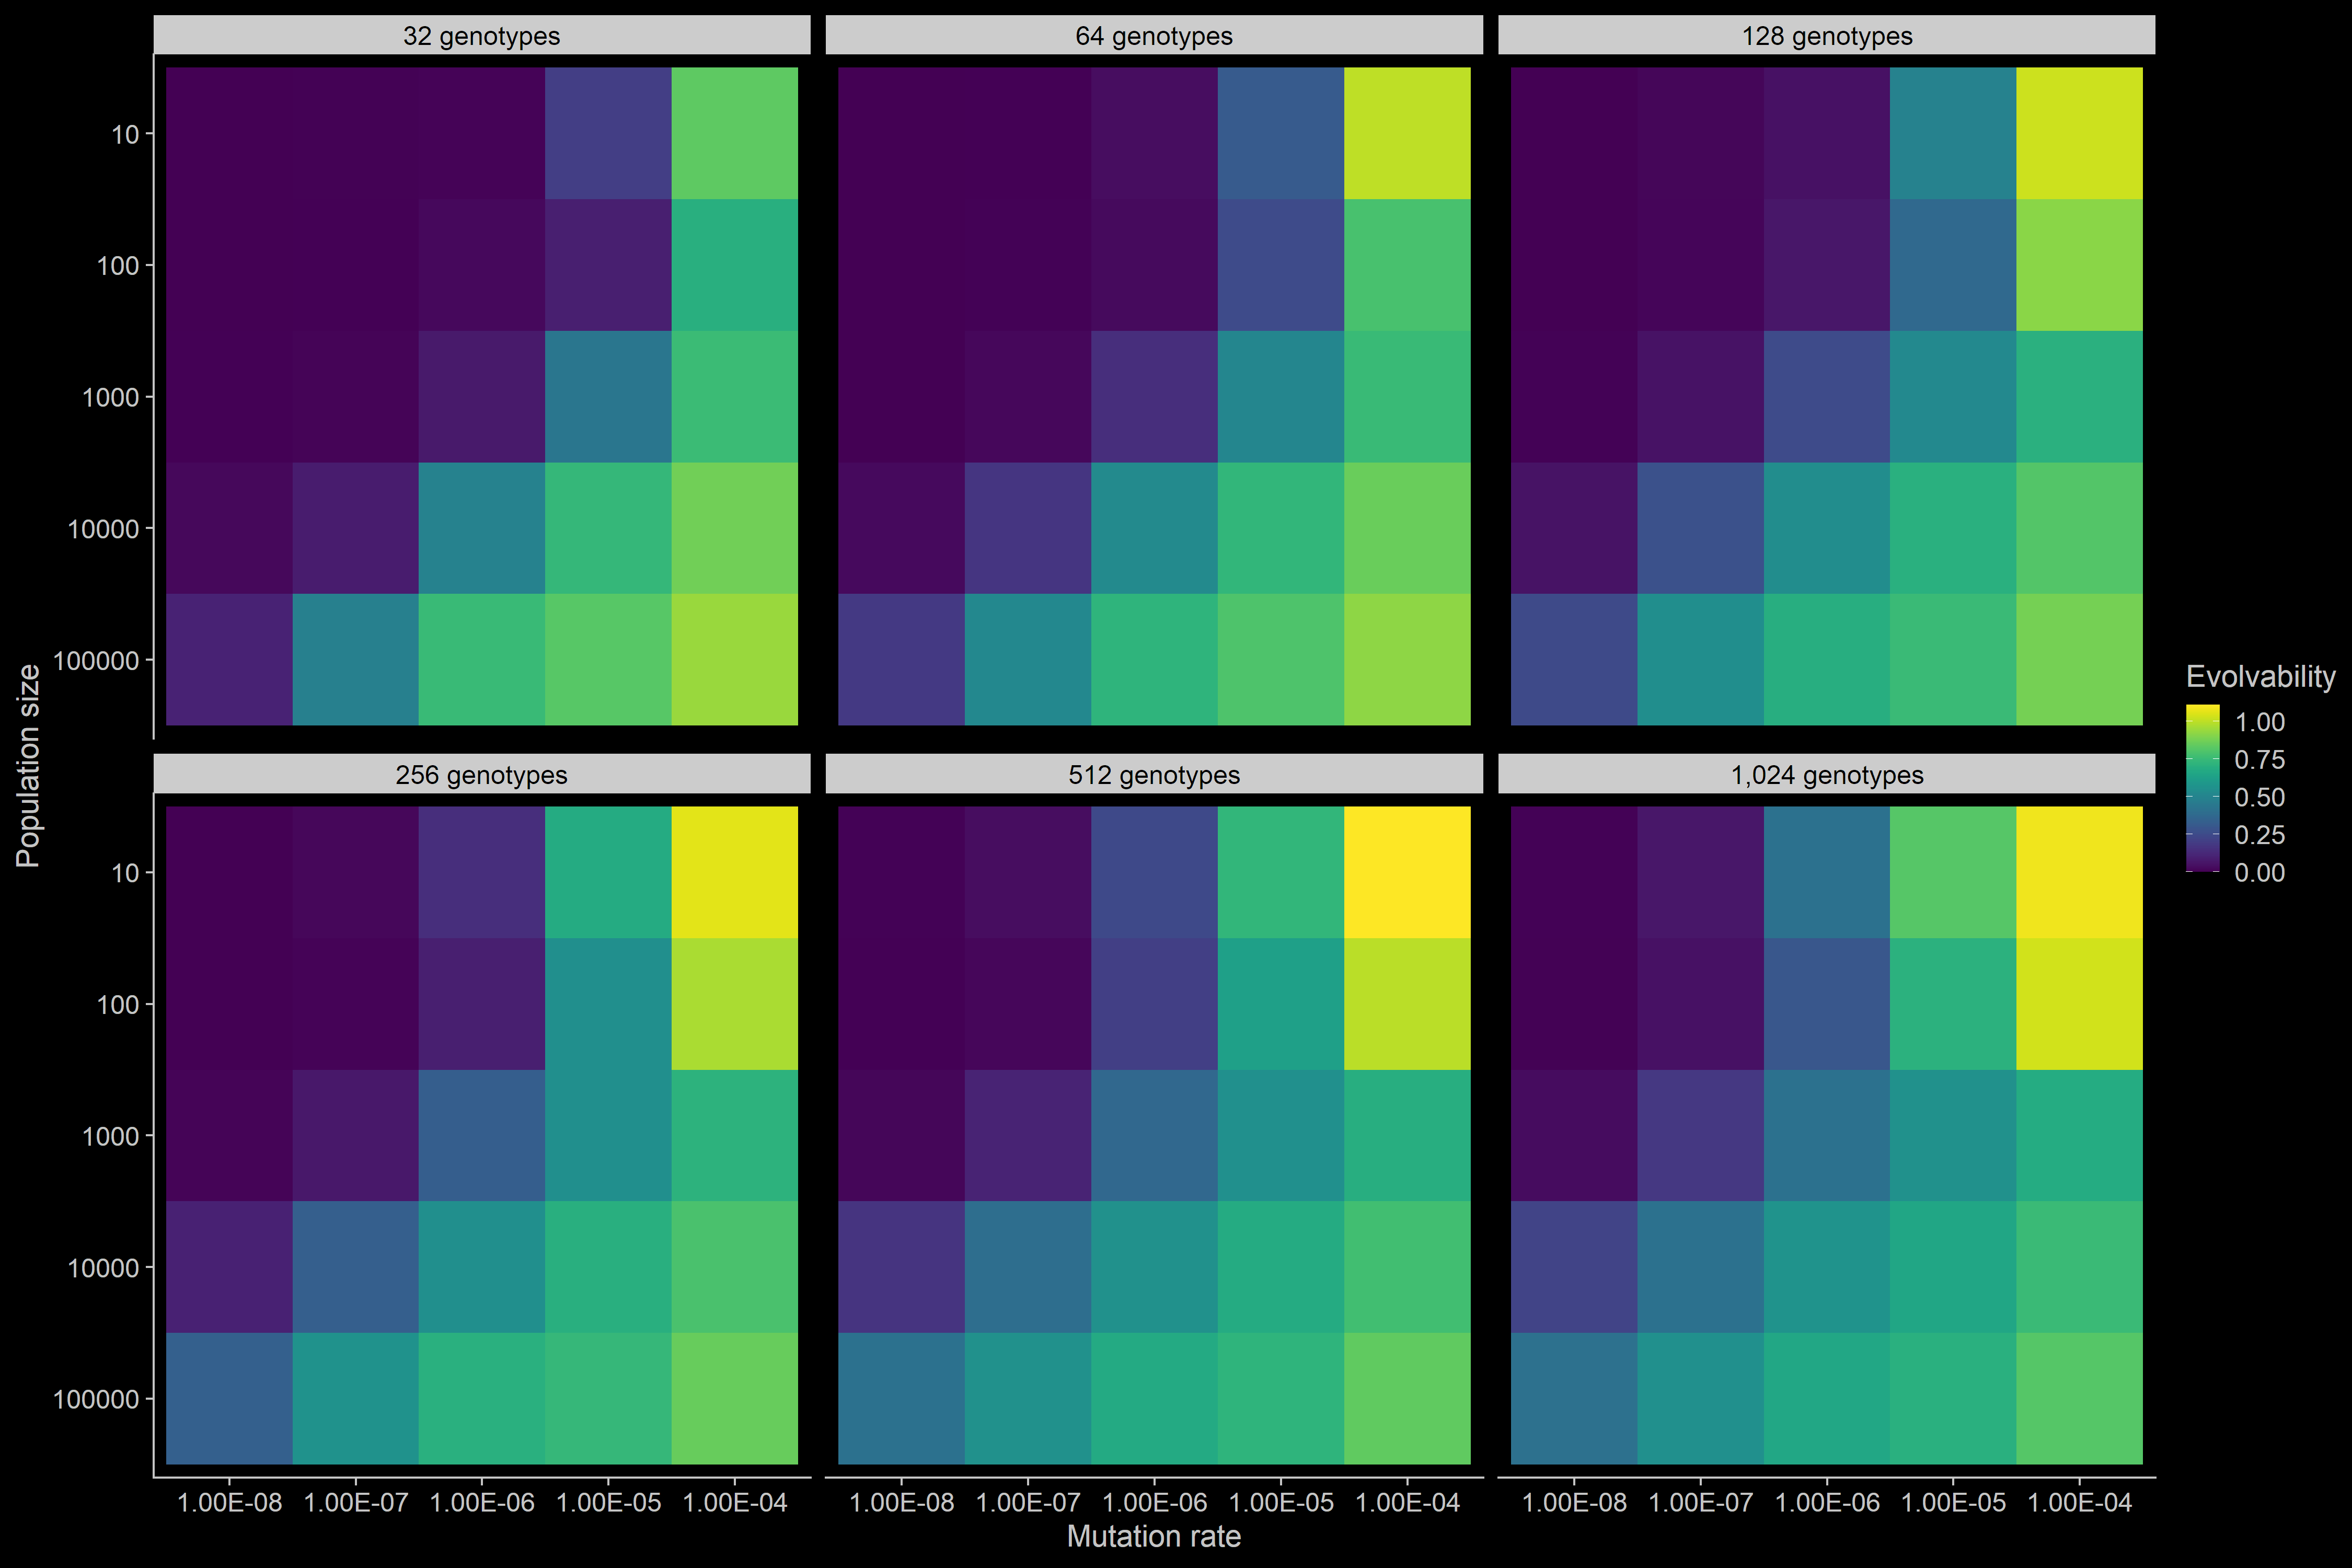Click the legend value 0.00
This screenshot has height=1568, width=2352.
click(2260, 872)
